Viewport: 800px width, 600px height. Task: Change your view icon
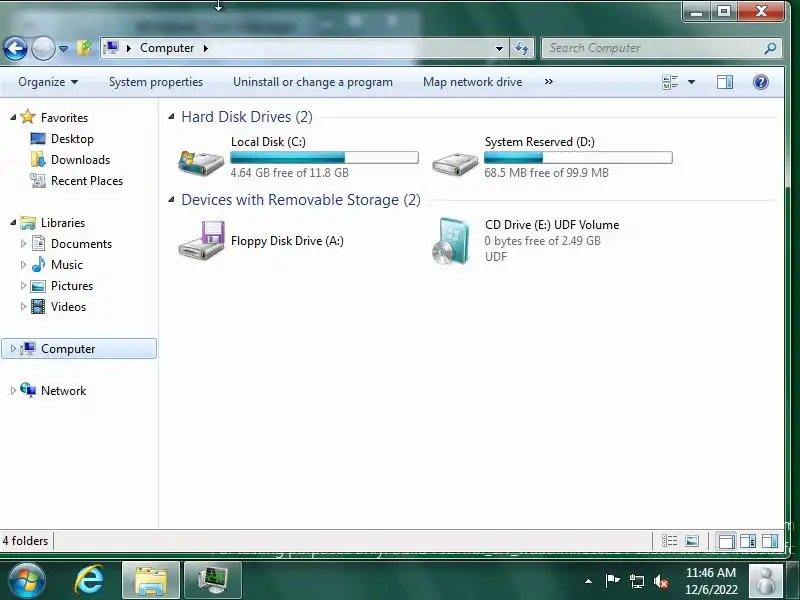point(670,82)
